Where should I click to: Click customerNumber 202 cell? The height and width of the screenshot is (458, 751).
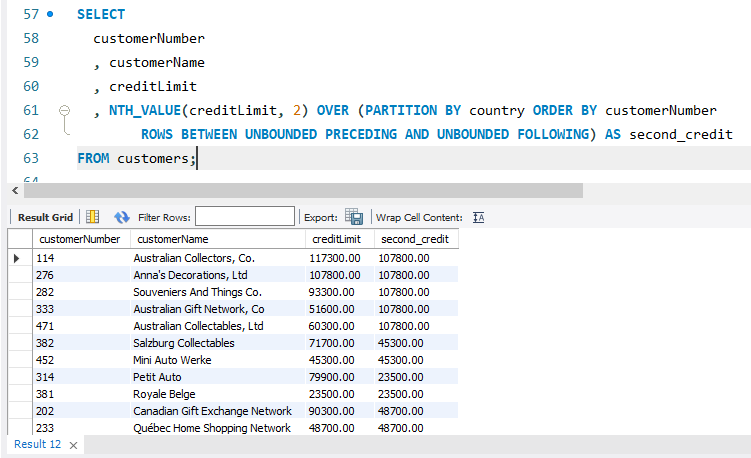(81, 411)
